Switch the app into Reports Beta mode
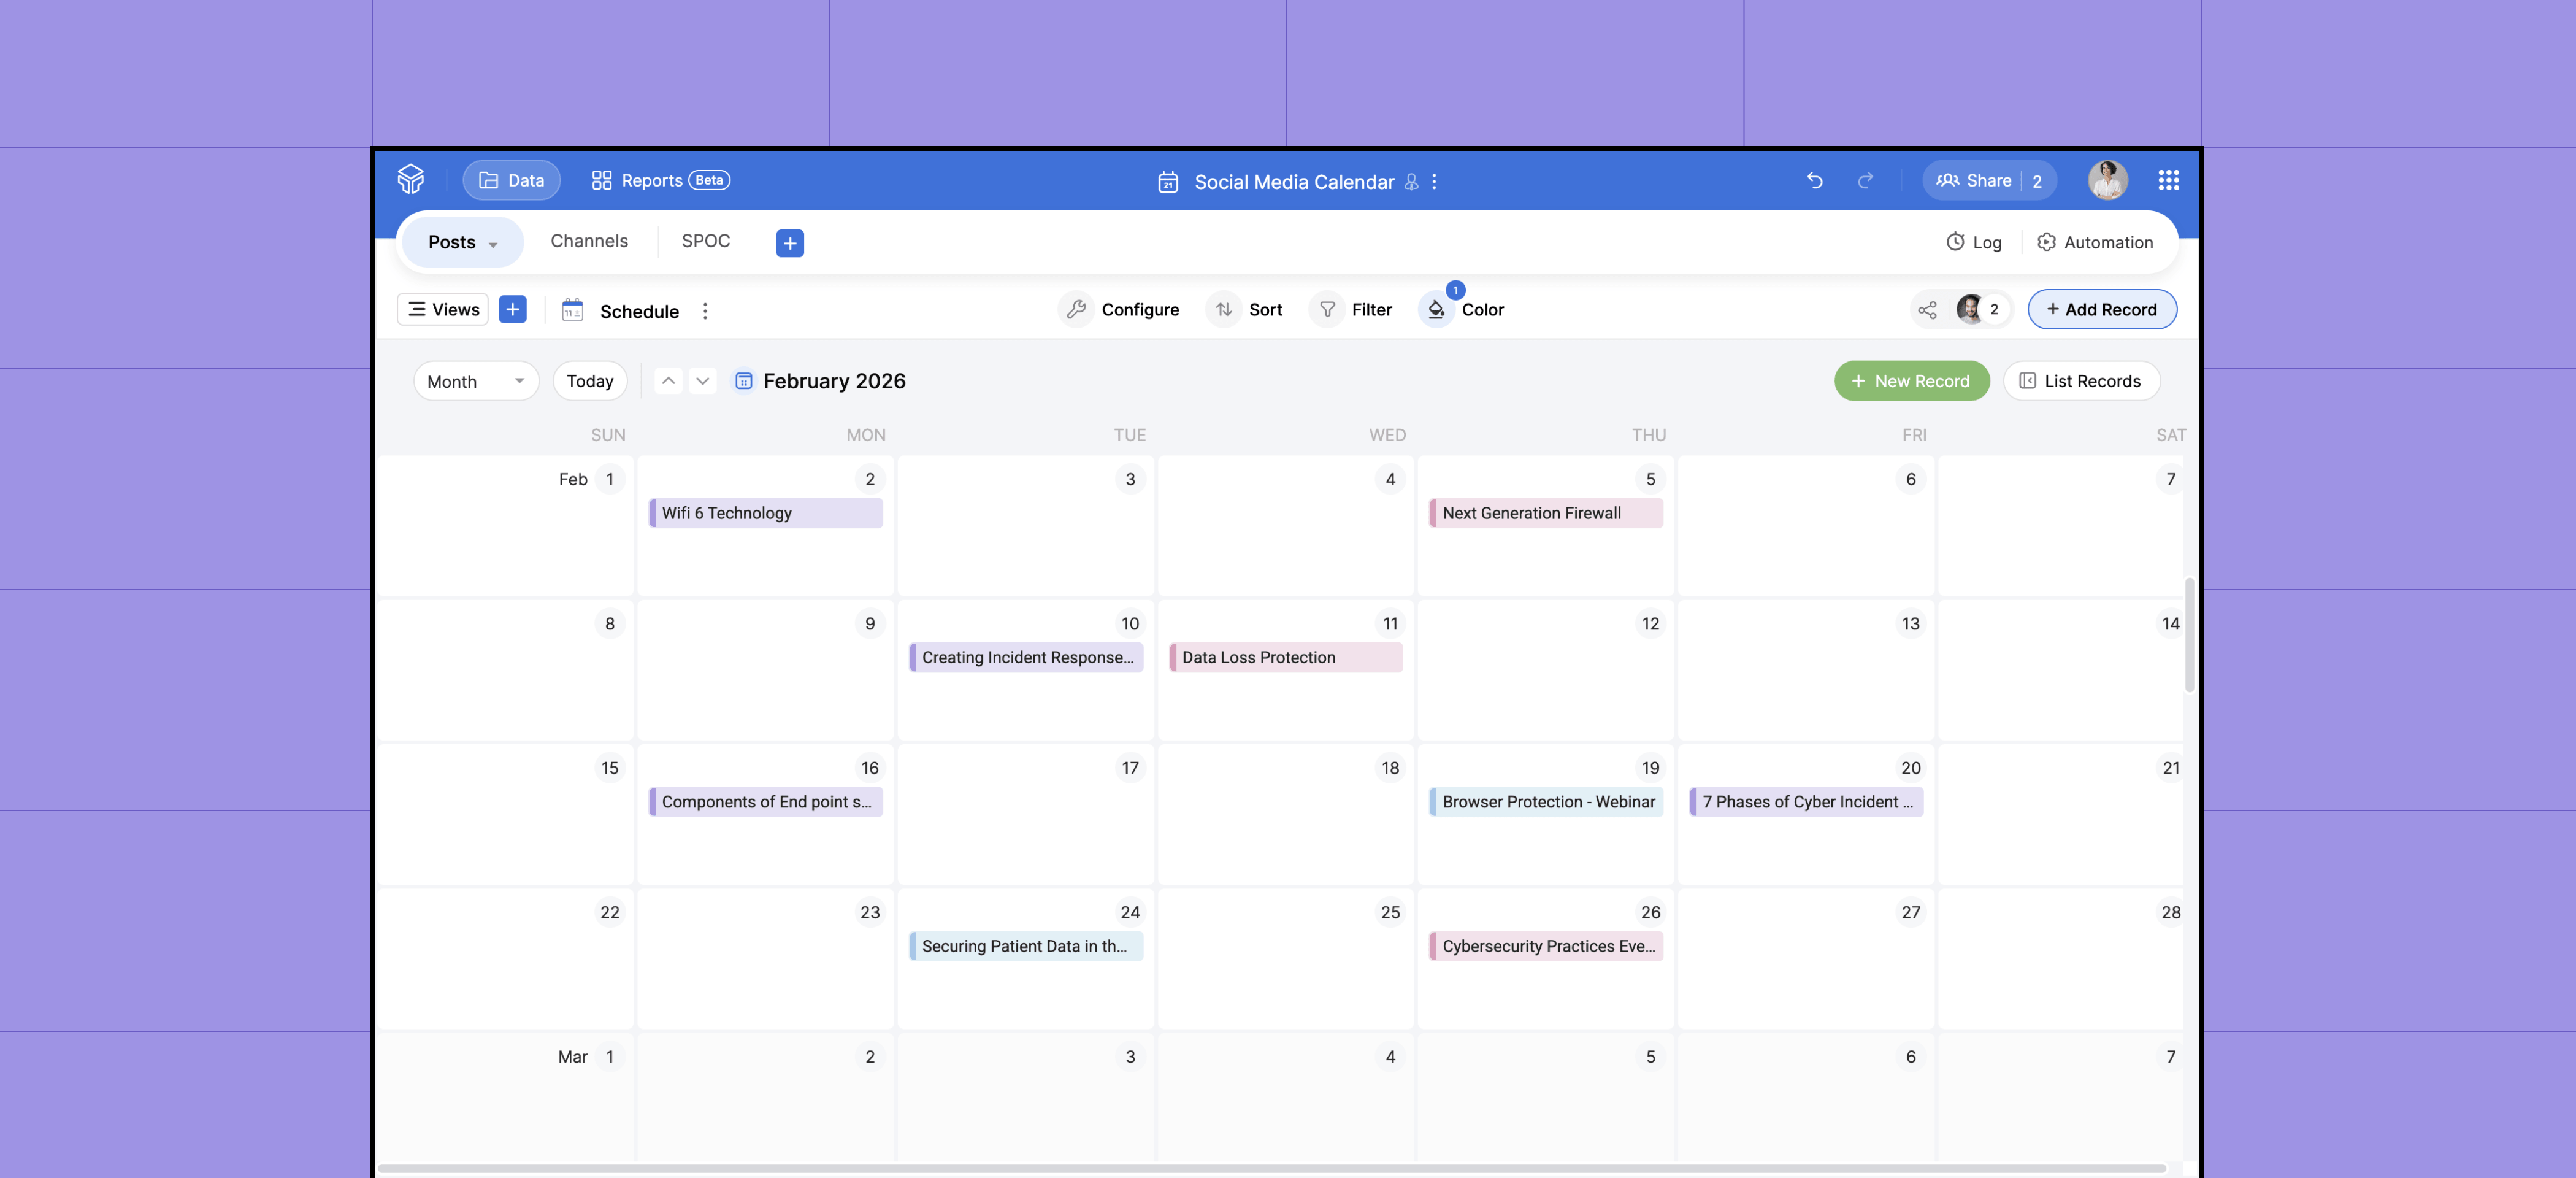This screenshot has width=2576, height=1178. (x=659, y=180)
